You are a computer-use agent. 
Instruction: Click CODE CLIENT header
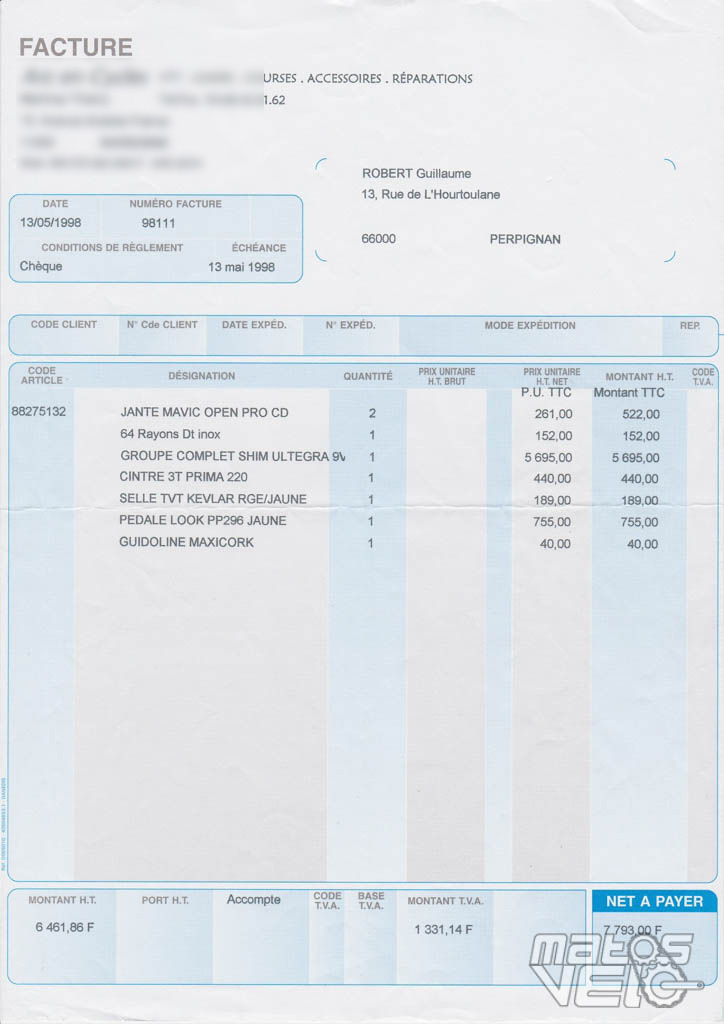[x=64, y=325]
